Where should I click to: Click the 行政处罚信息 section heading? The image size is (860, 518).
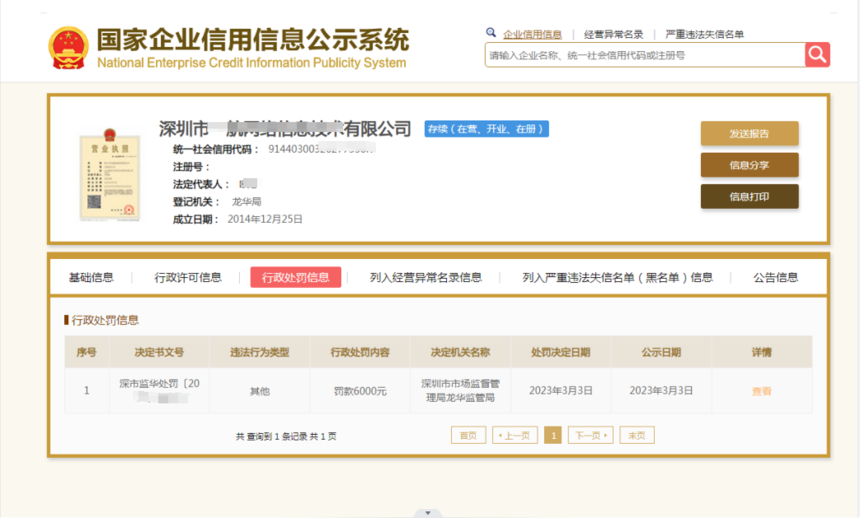pyautogui.click(x=105, y=320)
